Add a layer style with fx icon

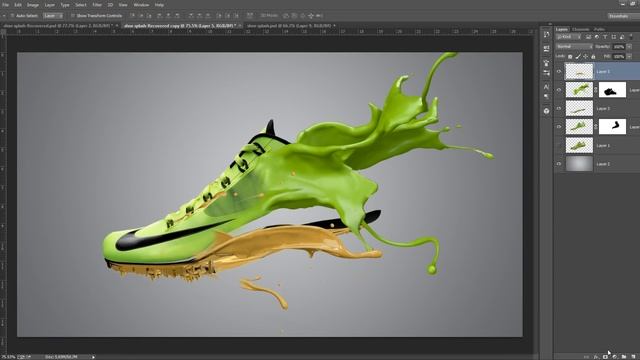click(x=596, y=357)
